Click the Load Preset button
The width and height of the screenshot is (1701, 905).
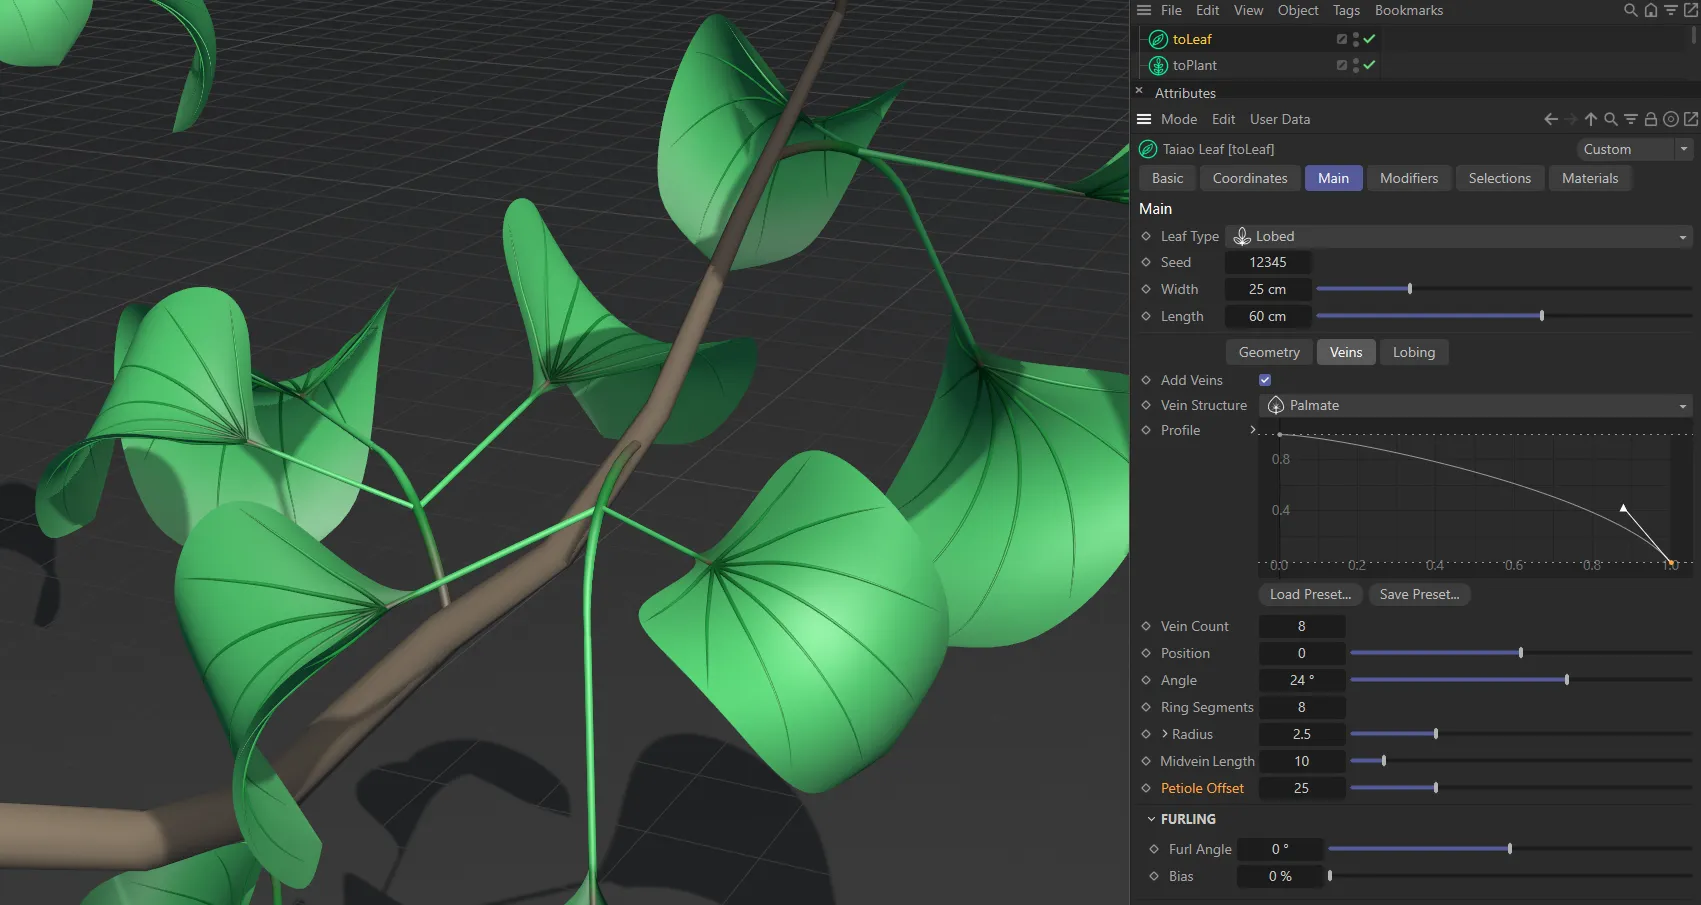1309,594
